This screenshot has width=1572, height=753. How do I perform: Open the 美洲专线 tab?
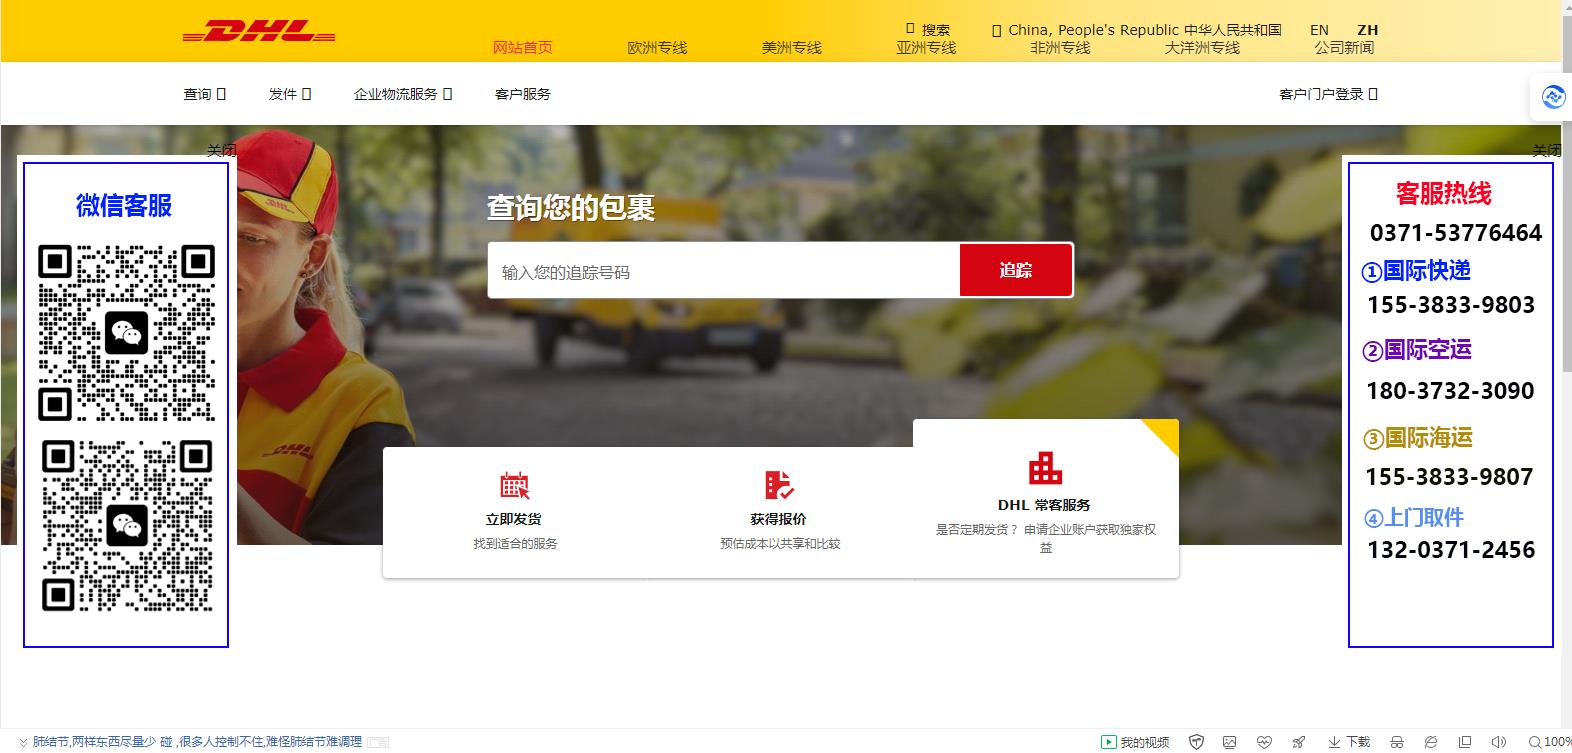coord(791,47)
